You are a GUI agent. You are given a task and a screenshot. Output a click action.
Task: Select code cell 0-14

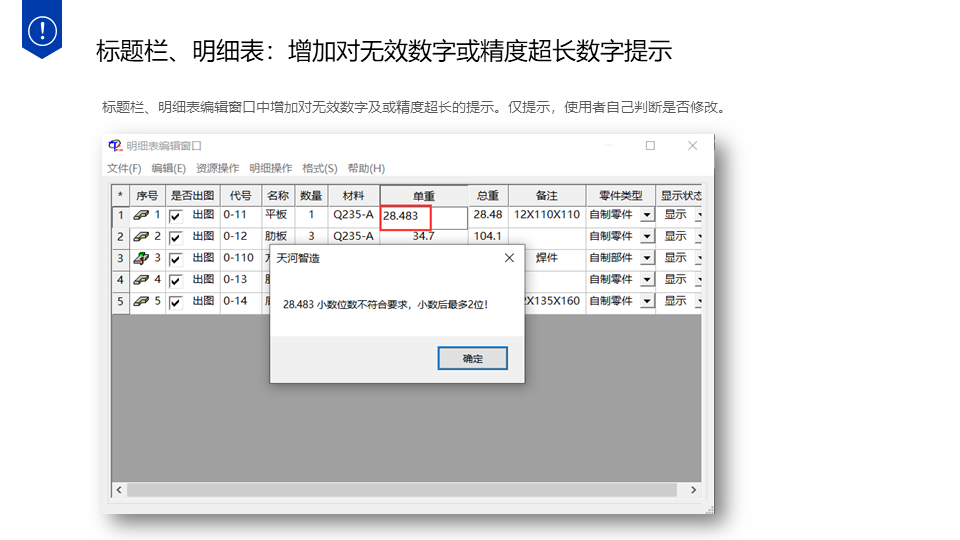[x=241, y=301]
